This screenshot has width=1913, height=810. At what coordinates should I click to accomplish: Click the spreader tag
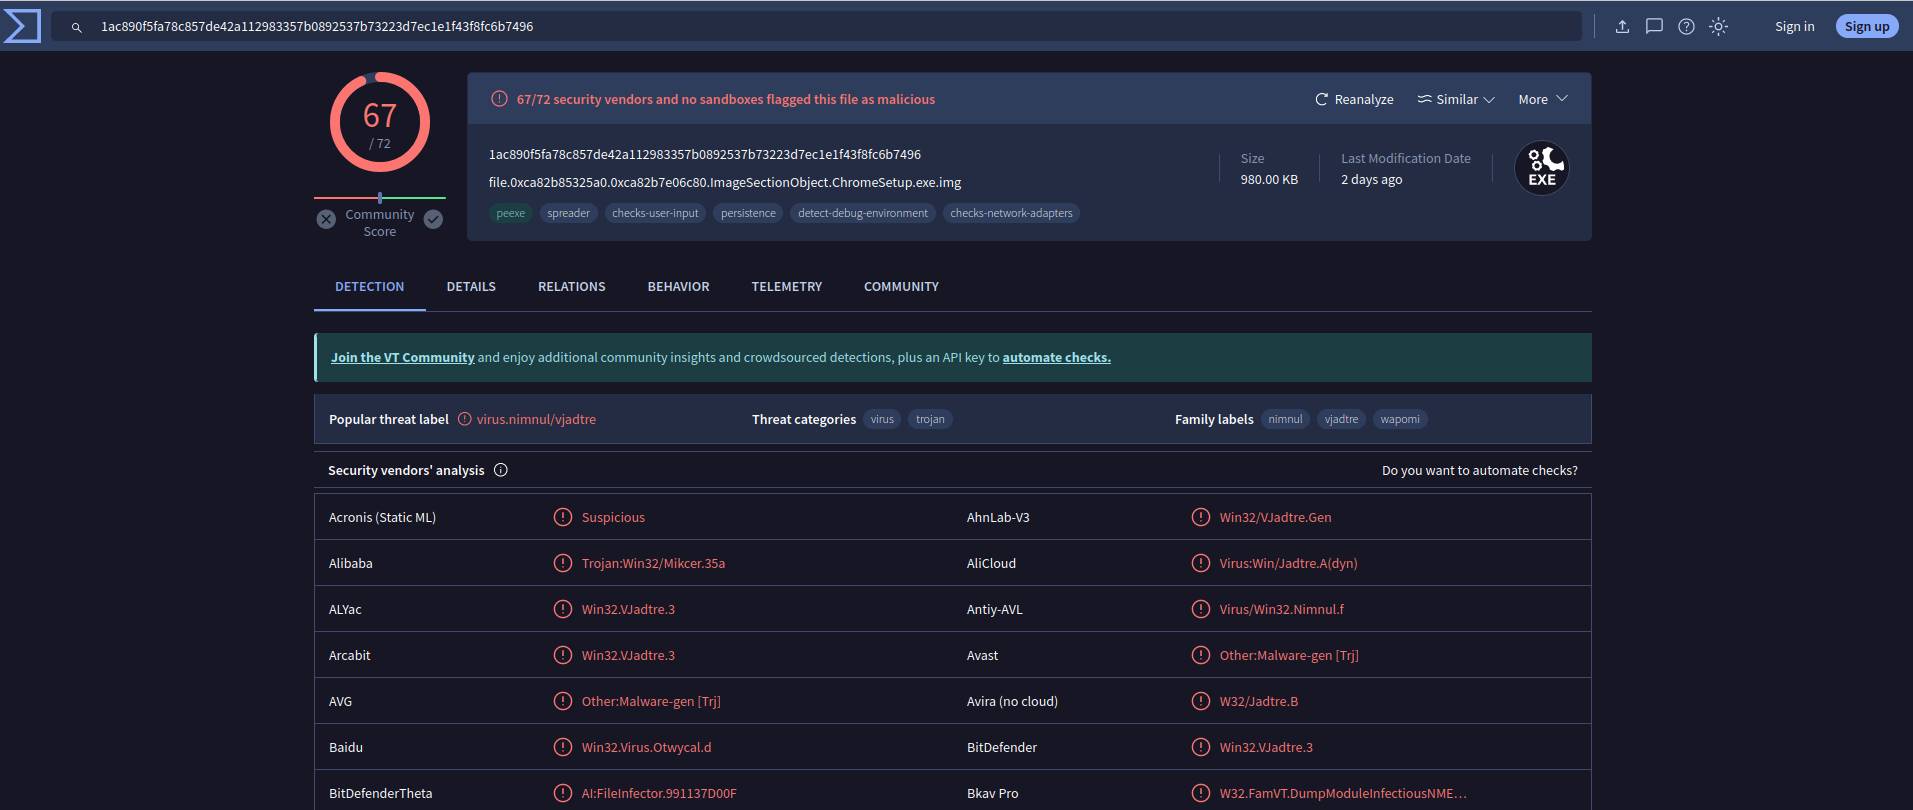[x=569, y=213]
